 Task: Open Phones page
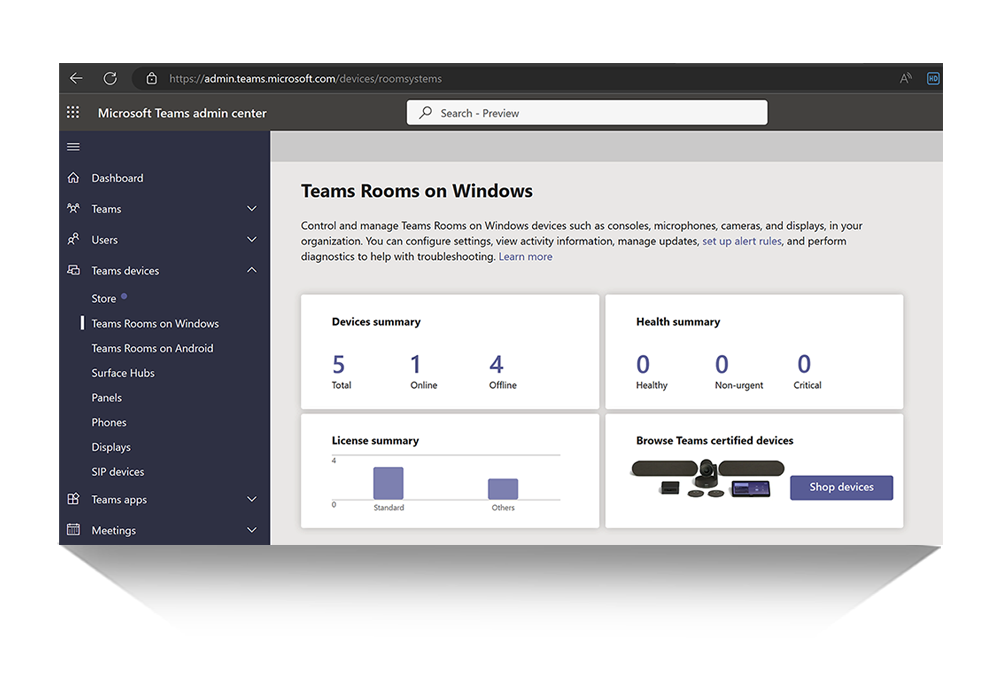point(109,422)
